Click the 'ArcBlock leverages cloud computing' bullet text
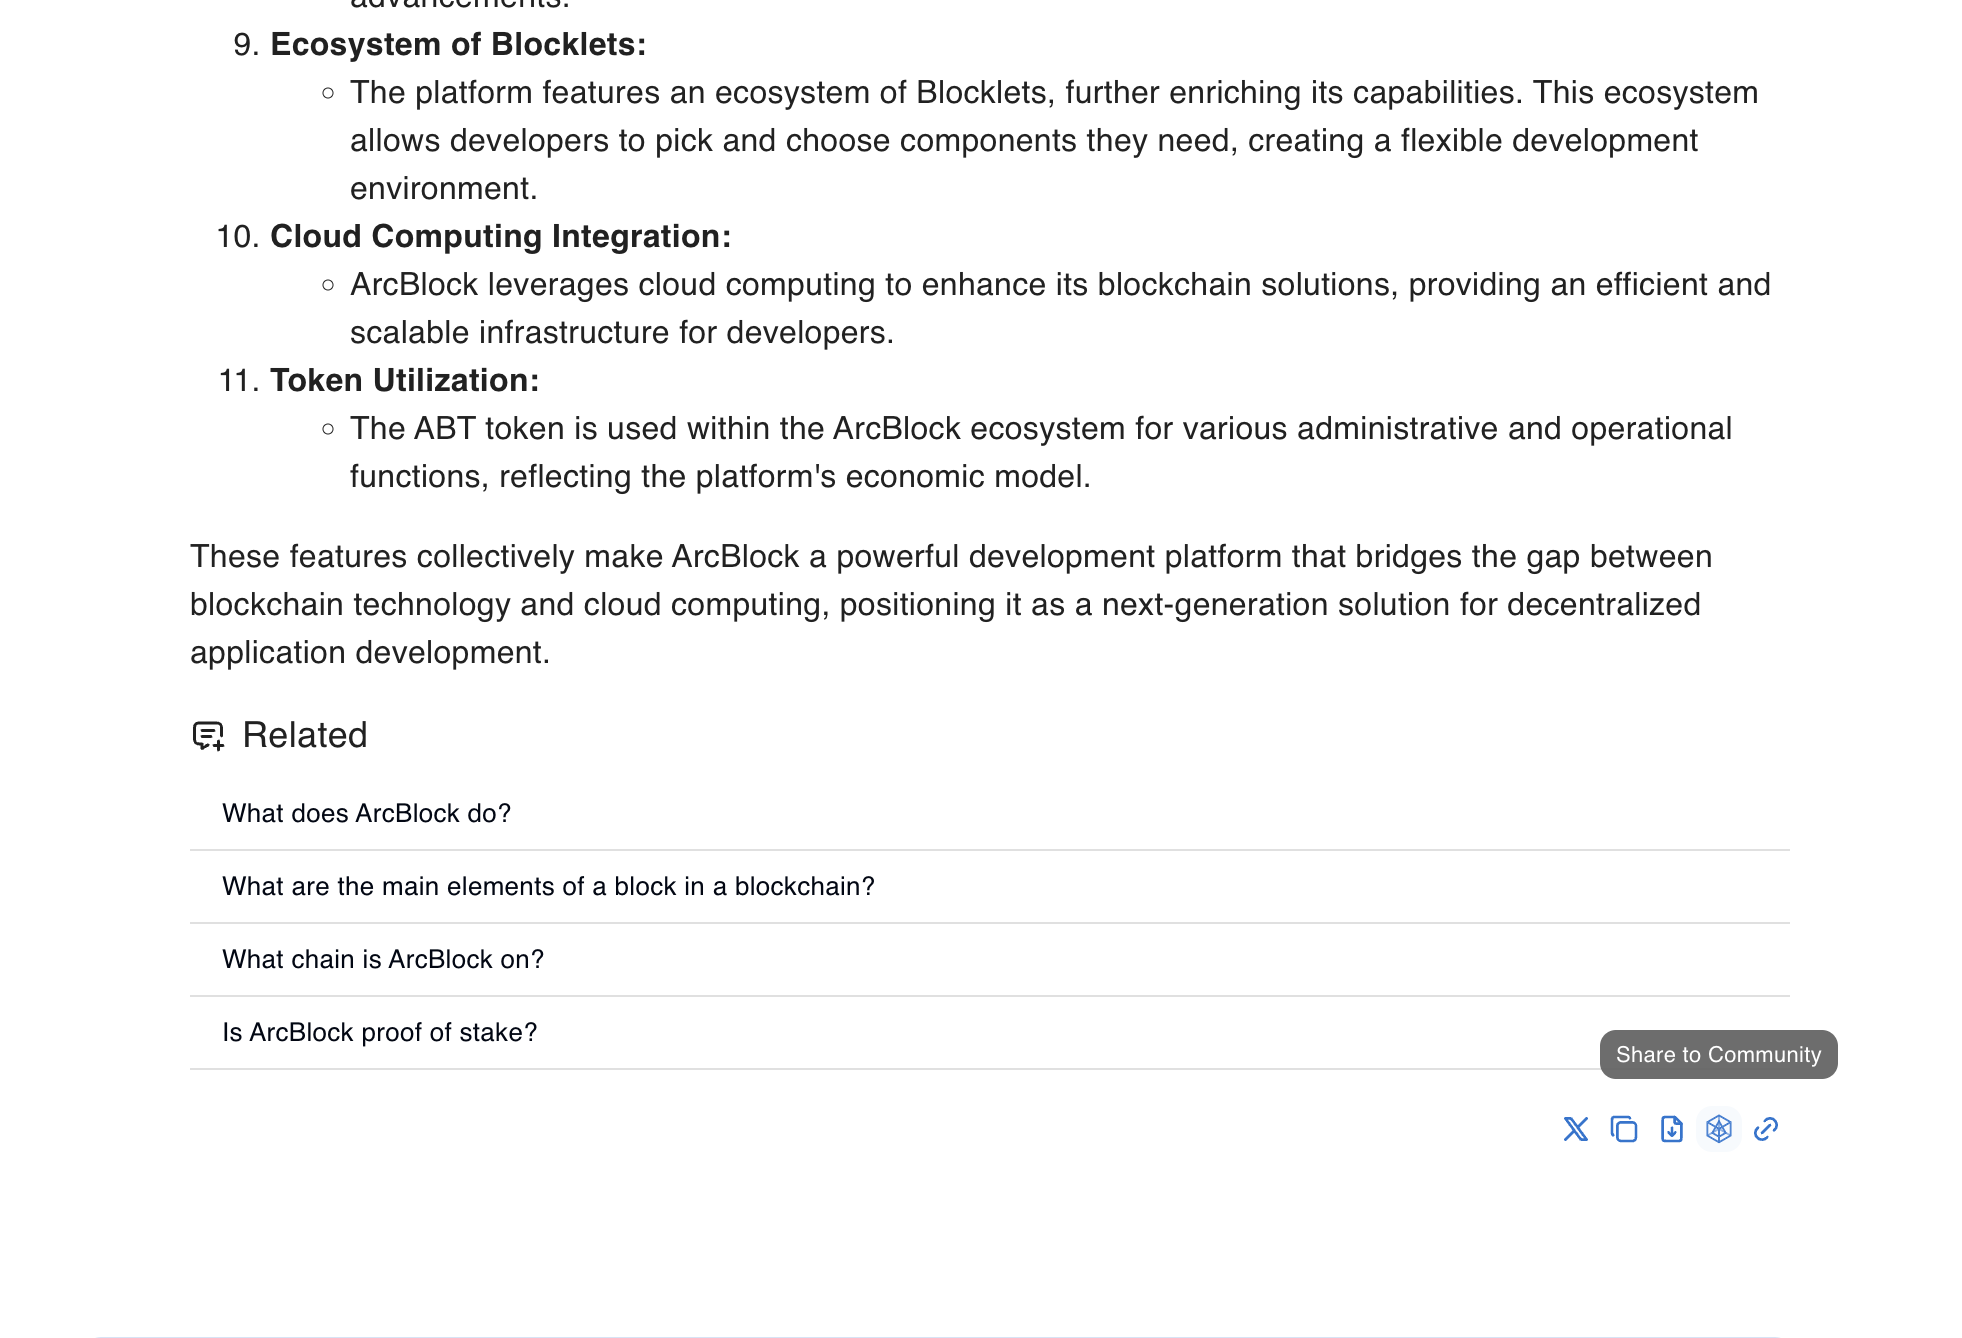The width and height of the screenshot is (1962, 1338). [x=1060, y=308]
